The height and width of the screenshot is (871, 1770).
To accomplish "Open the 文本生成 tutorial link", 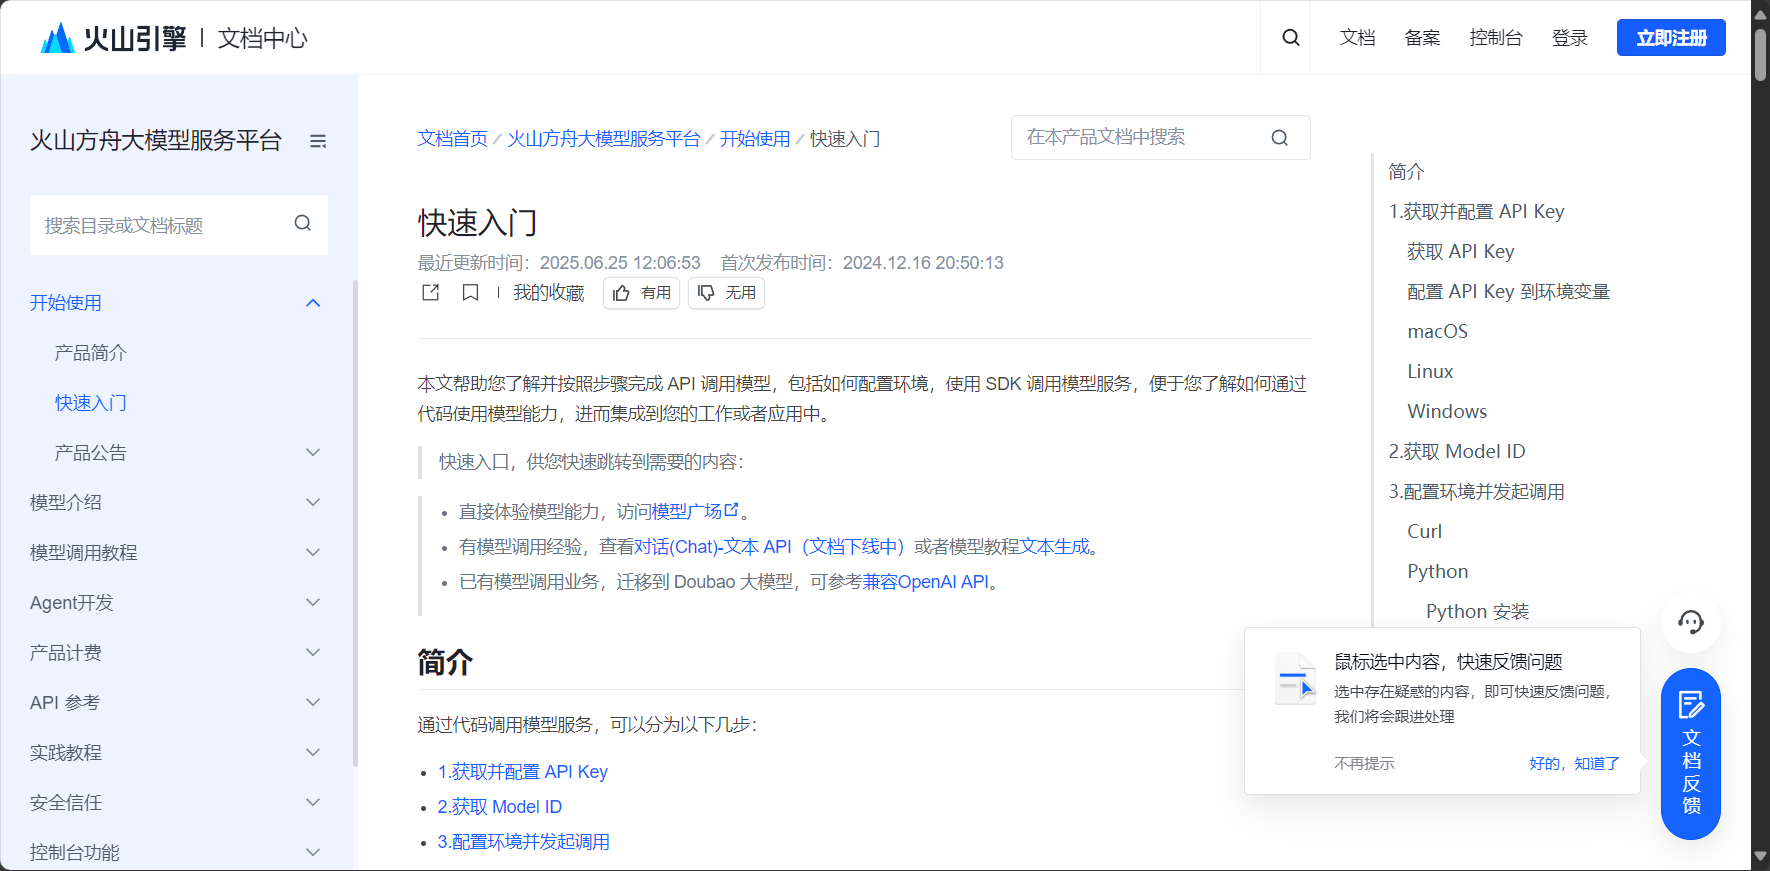I will (x=1055, y=547).
